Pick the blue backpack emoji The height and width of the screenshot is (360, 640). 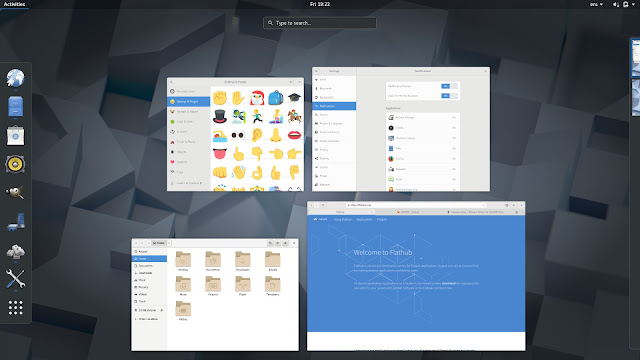[276, 98]
